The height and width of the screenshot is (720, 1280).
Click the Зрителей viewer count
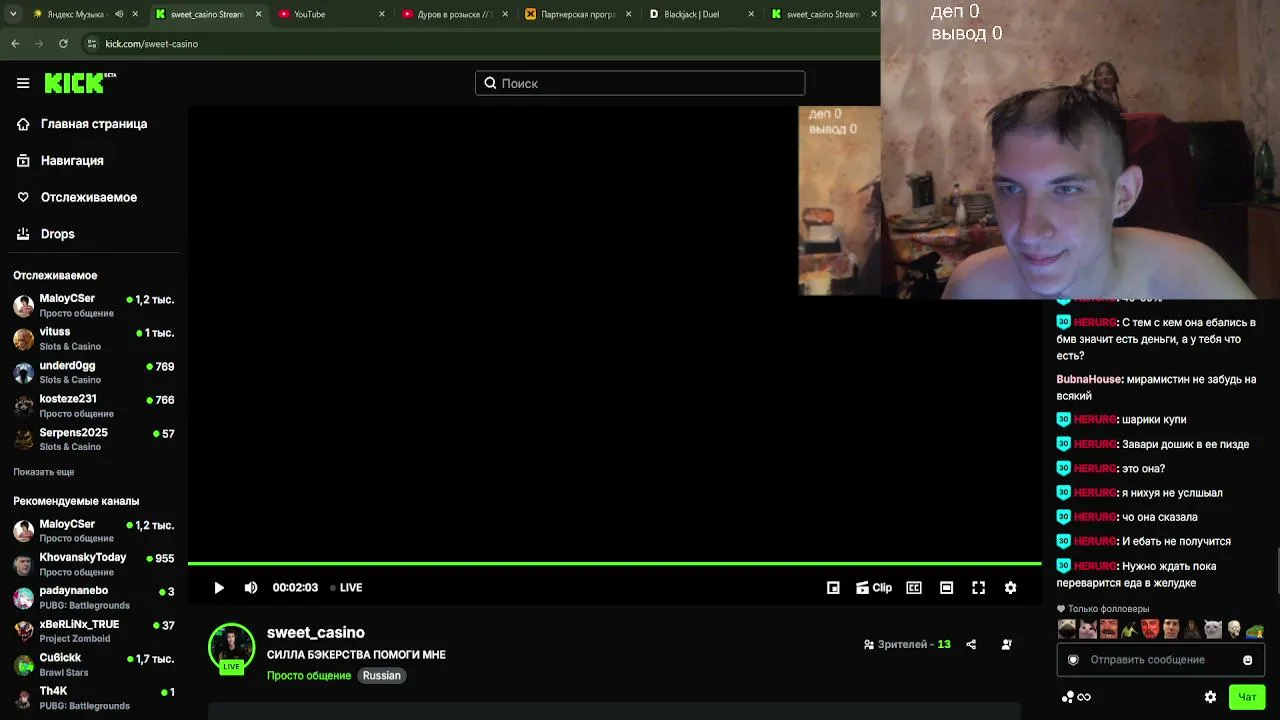907,645
